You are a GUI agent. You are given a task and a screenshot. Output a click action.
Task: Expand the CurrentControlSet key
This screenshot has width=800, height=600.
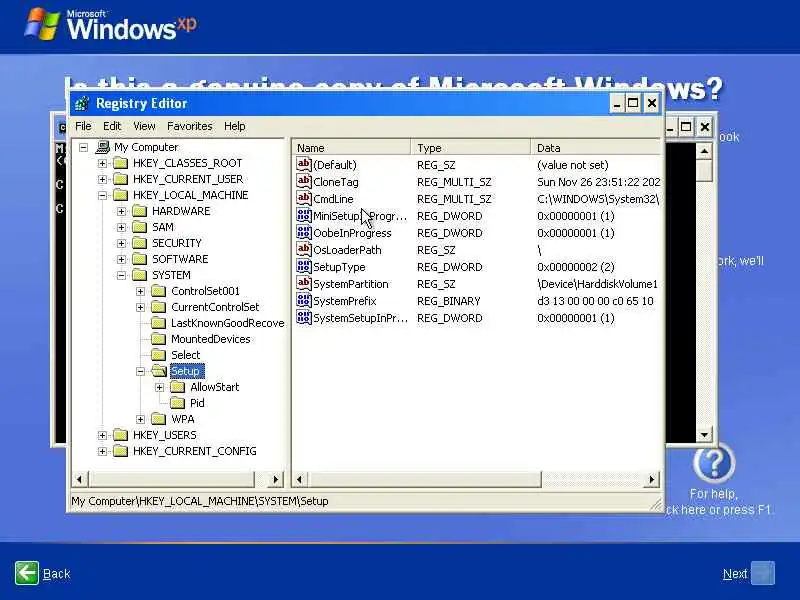tap(141, 308)
